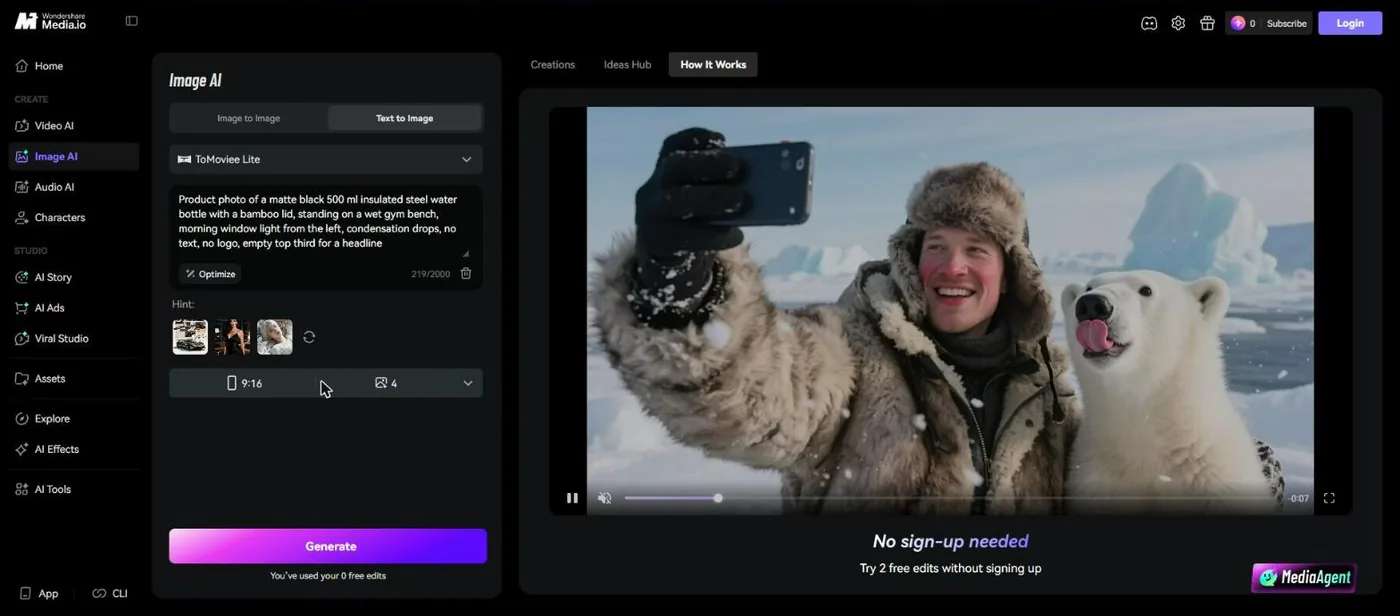Refresh hints with the circular arrow icon

[x=309, y=337]
